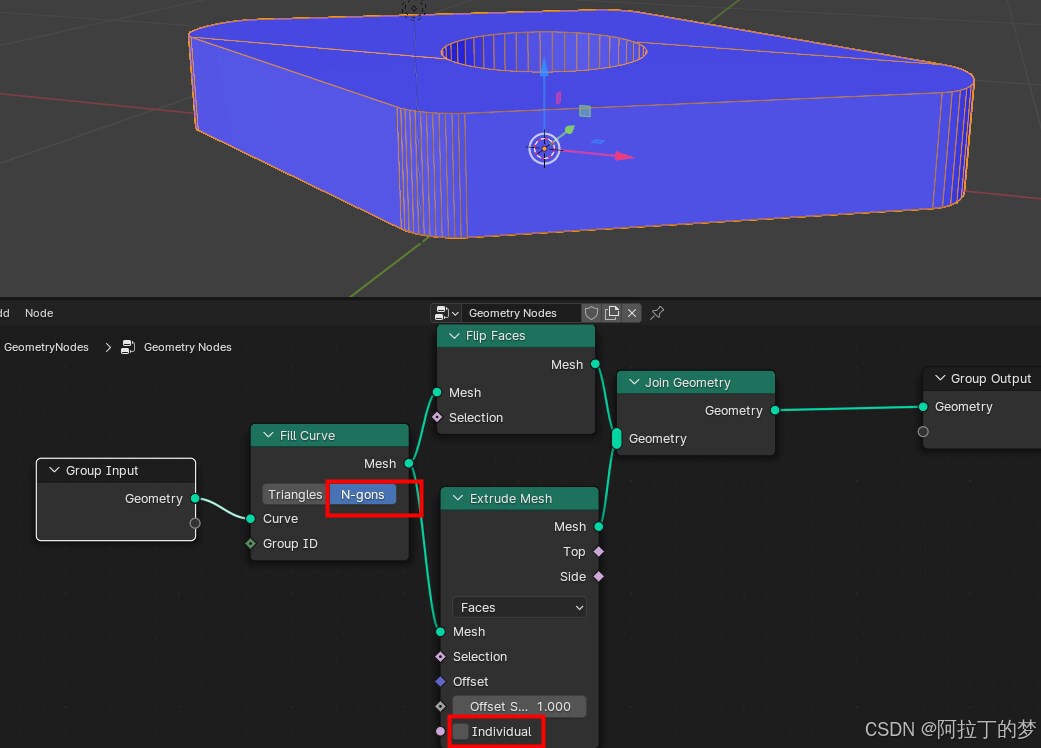Click the Geometry output socket on Group Input
Viewport: 1041px width, 748px height.
click(x=194, y=499)
